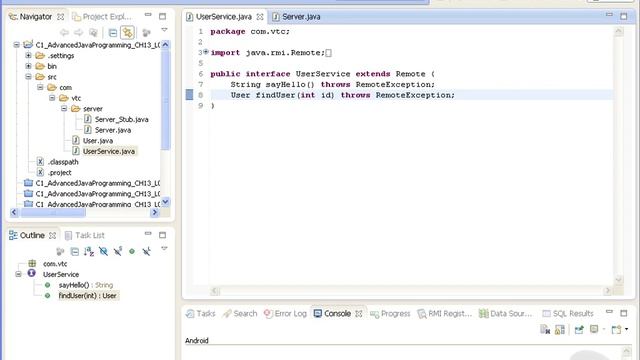
Task: Select sayHello() method in Outline
Action: click(x=86, y=285)
